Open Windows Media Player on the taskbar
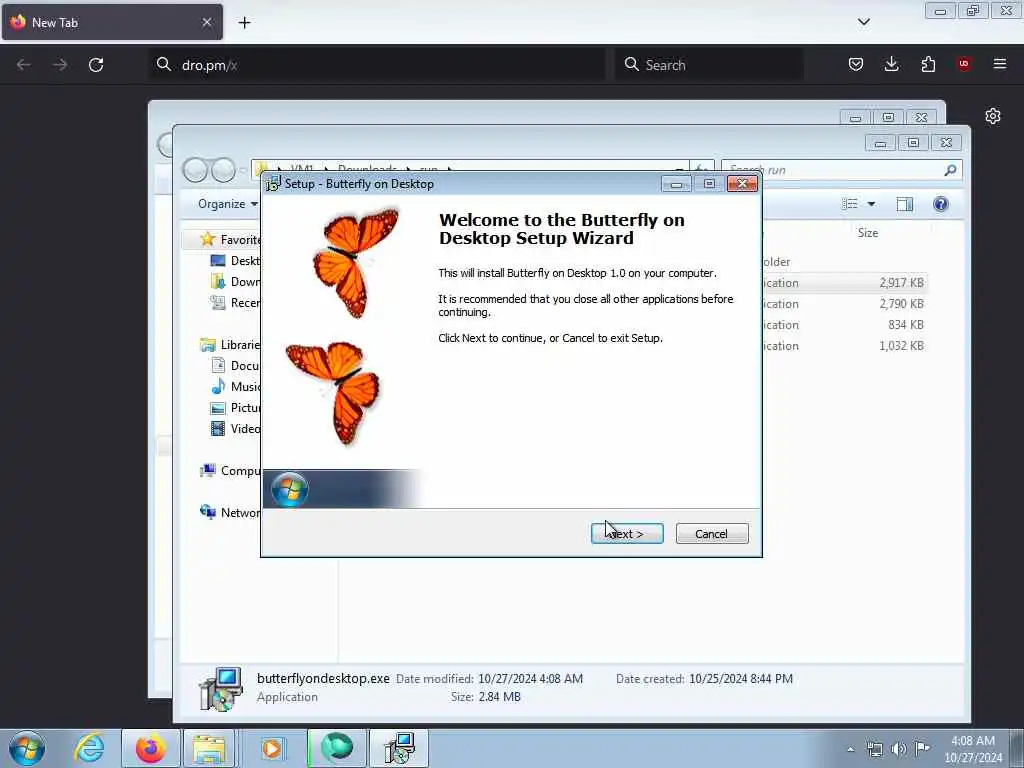Image resolution: width=1024 pixels, height=768 pixels. (272, 748)
